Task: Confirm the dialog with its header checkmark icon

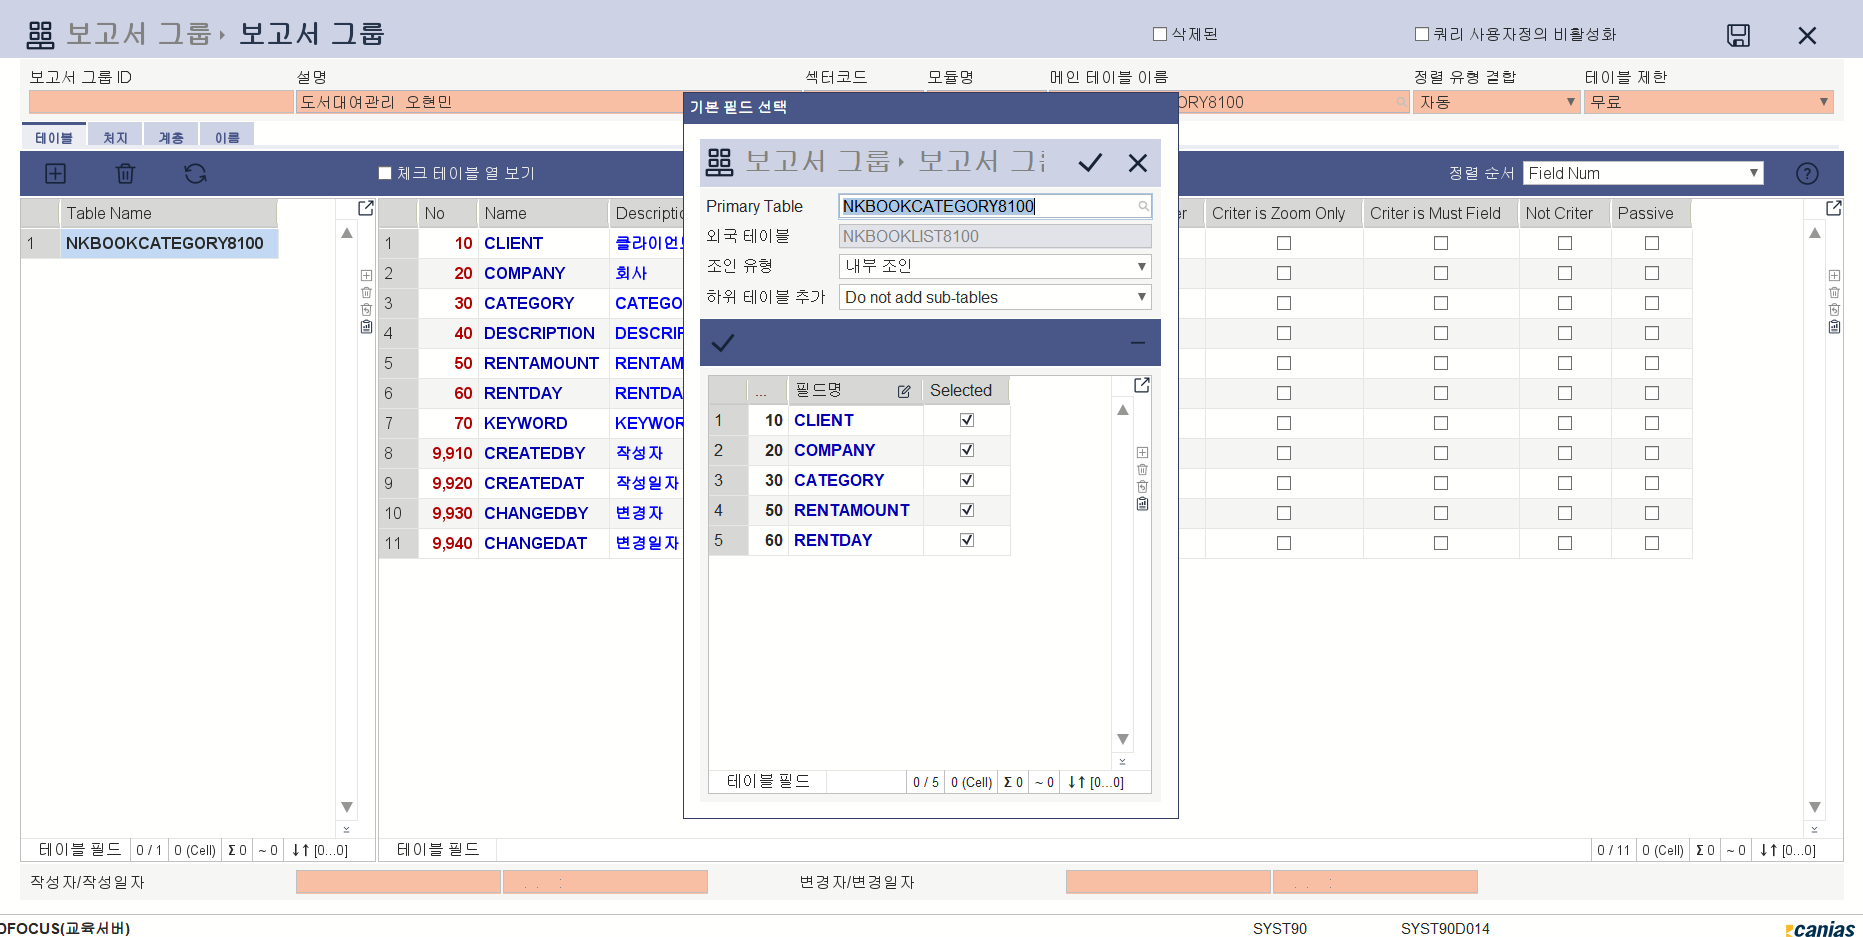Action: (x=1090, y=163)
